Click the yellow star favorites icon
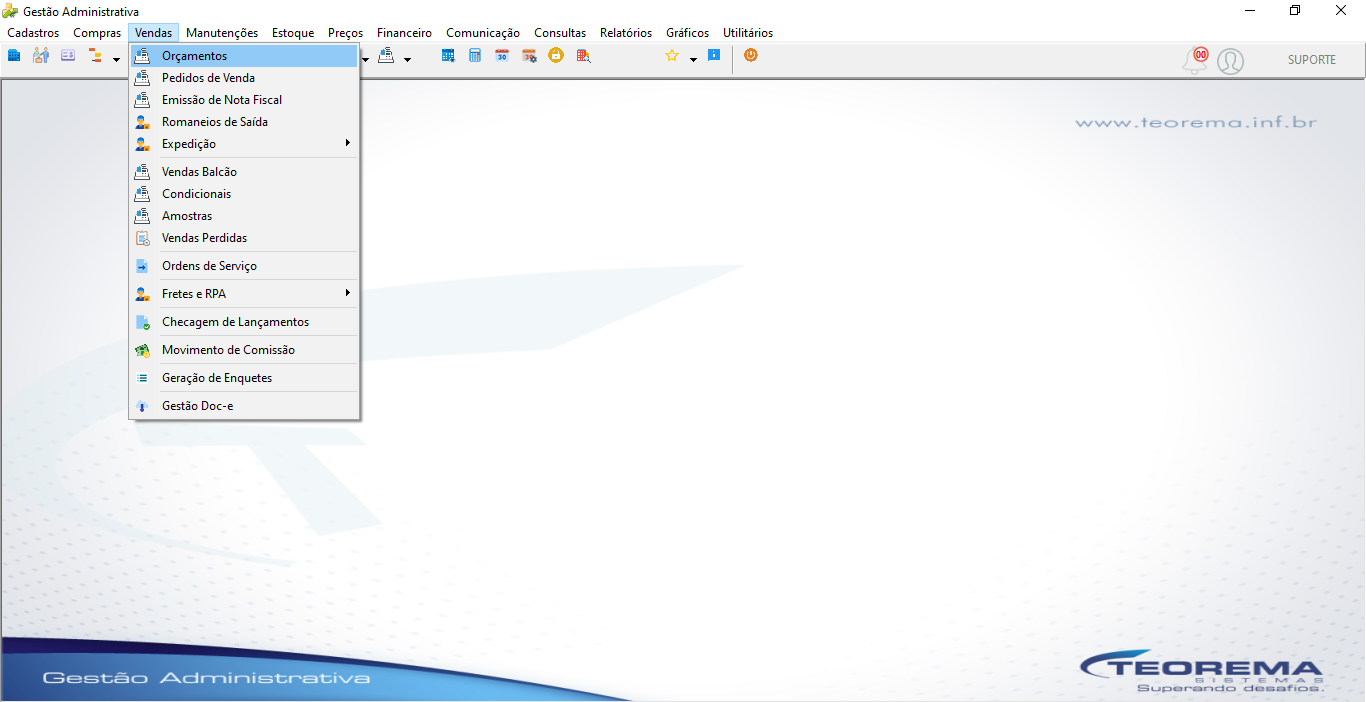1366x702 pixels. click(672, 56)
